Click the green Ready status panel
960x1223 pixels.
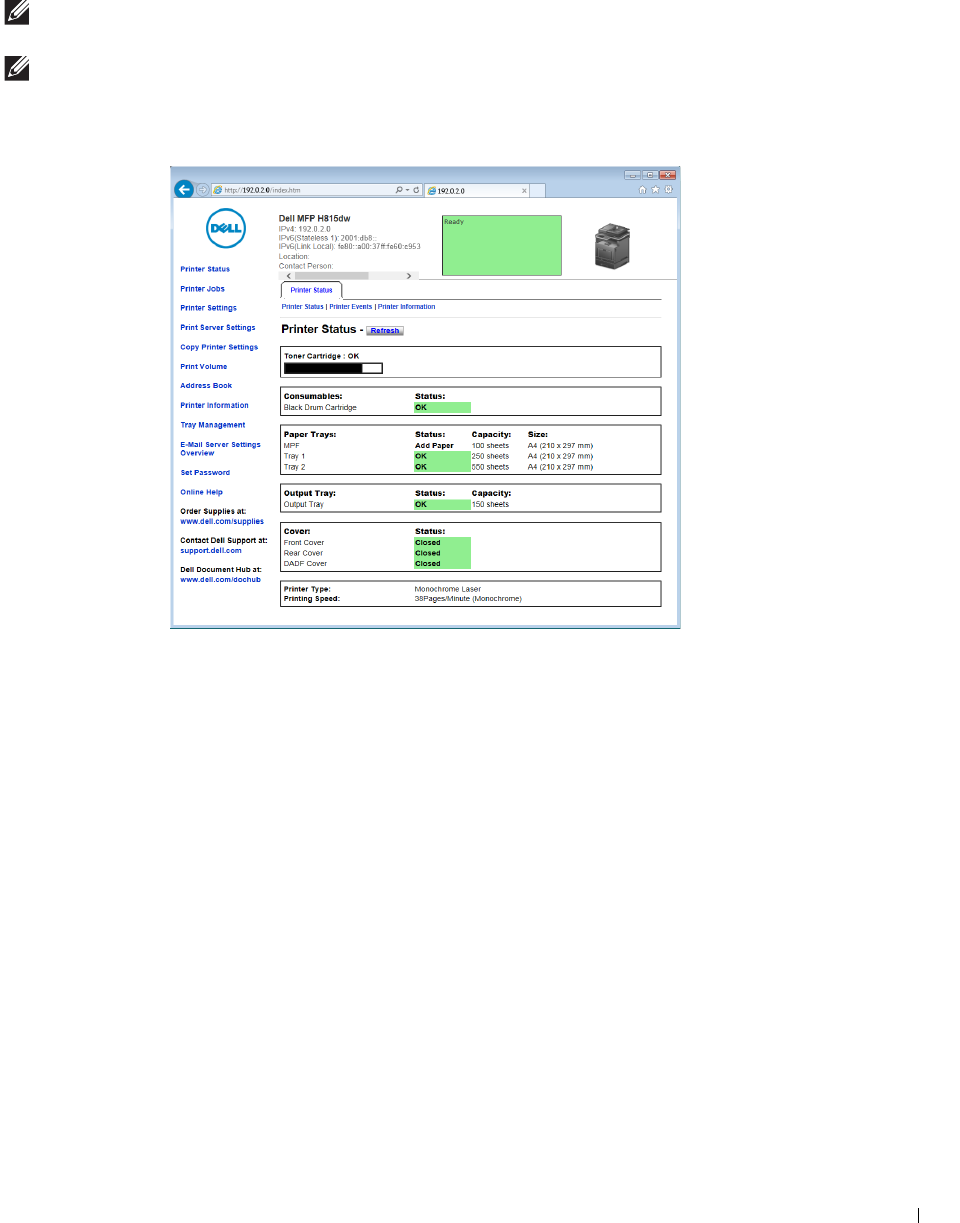coord(502,245)
